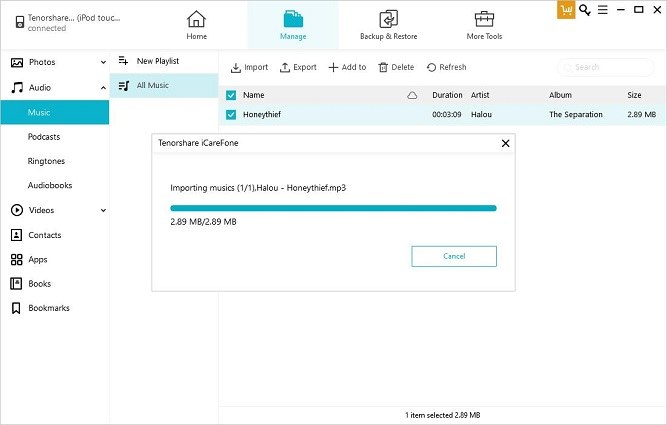The width and height of the screenshot is (667, 425).
Task: Click the shopping cart icon
Action: 567,10
